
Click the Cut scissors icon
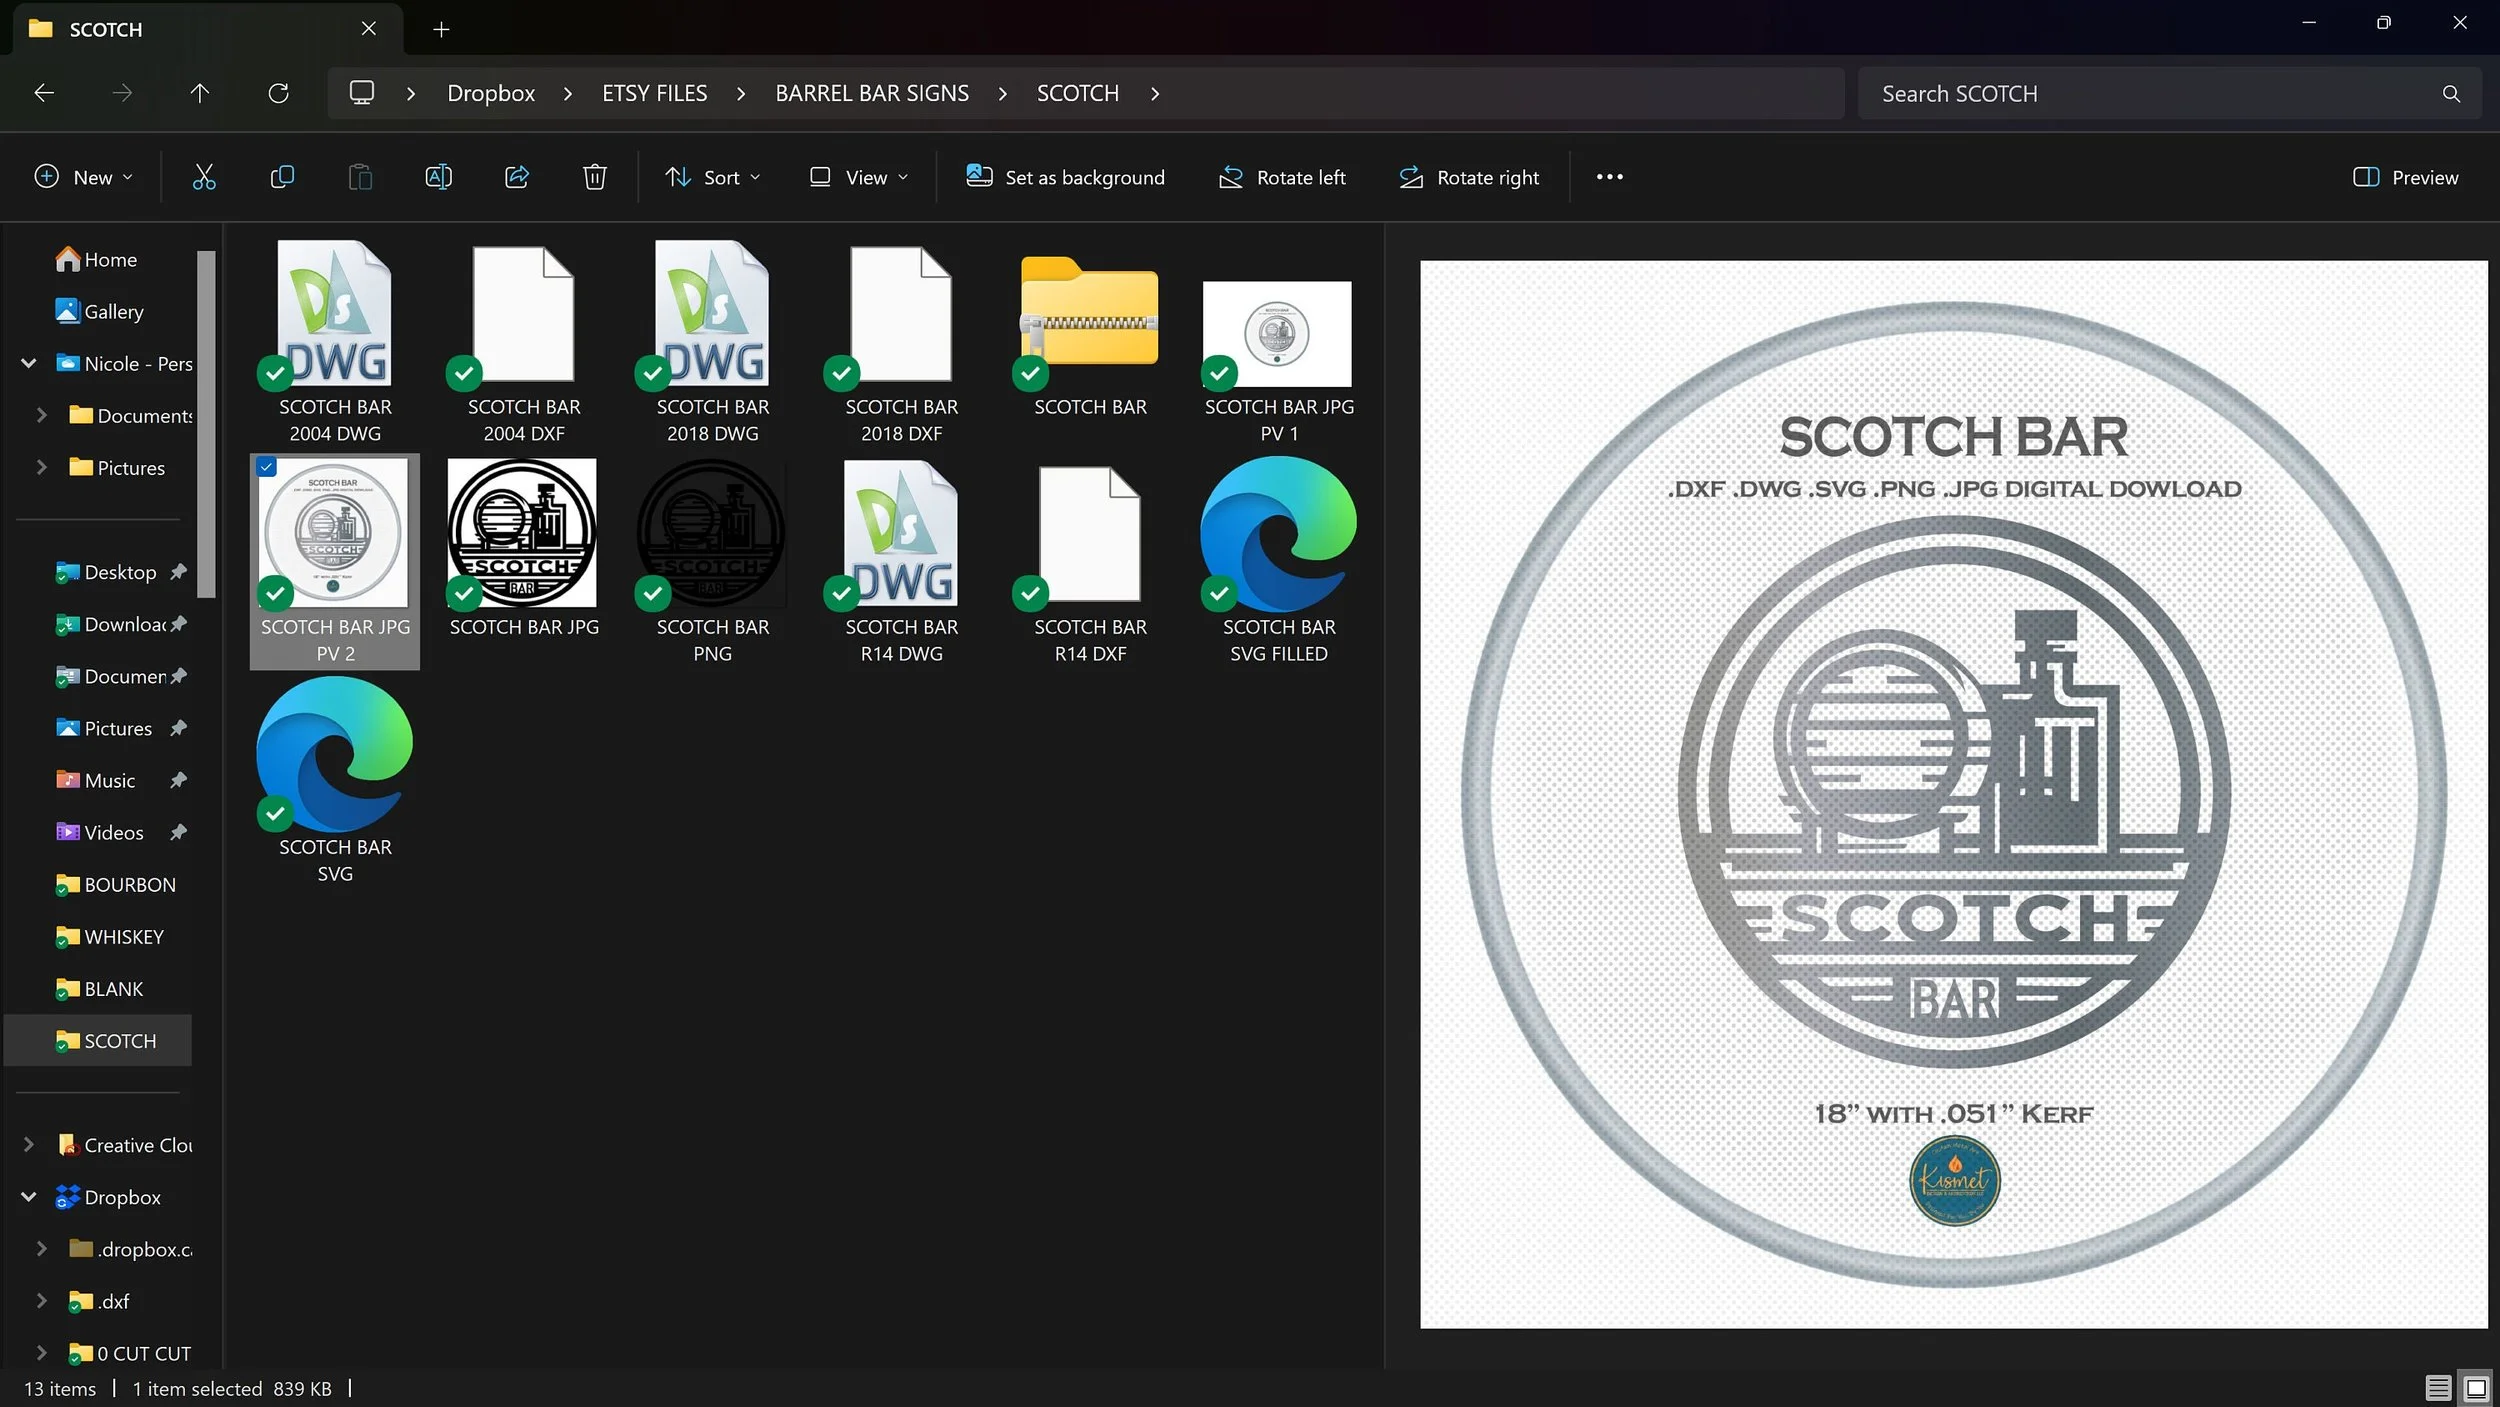point(204,177)
